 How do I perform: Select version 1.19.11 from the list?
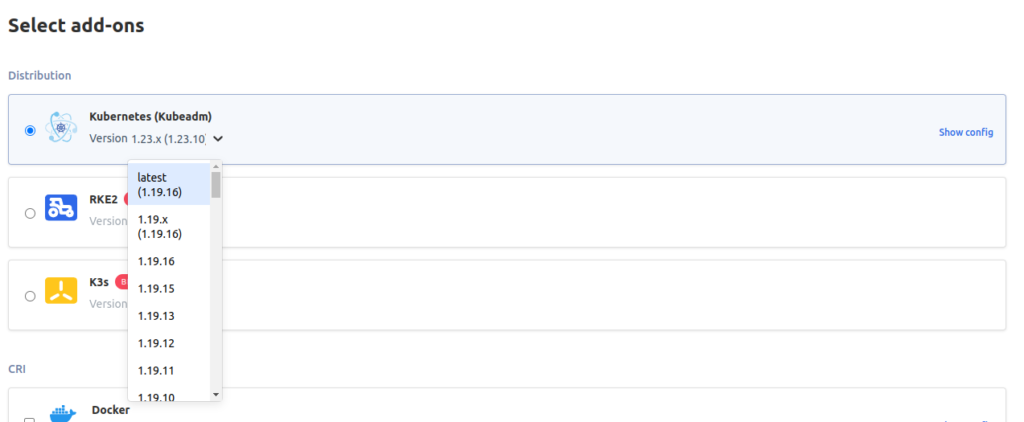pyautogui.click(x=169, y=371)
